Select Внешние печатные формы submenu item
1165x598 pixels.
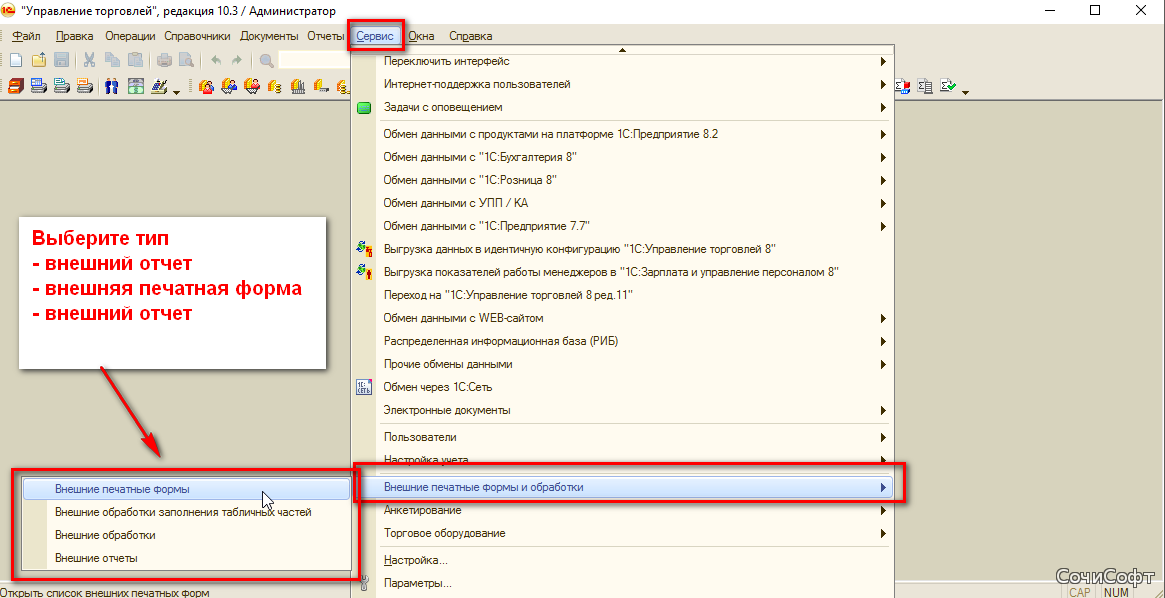[186, 490]
